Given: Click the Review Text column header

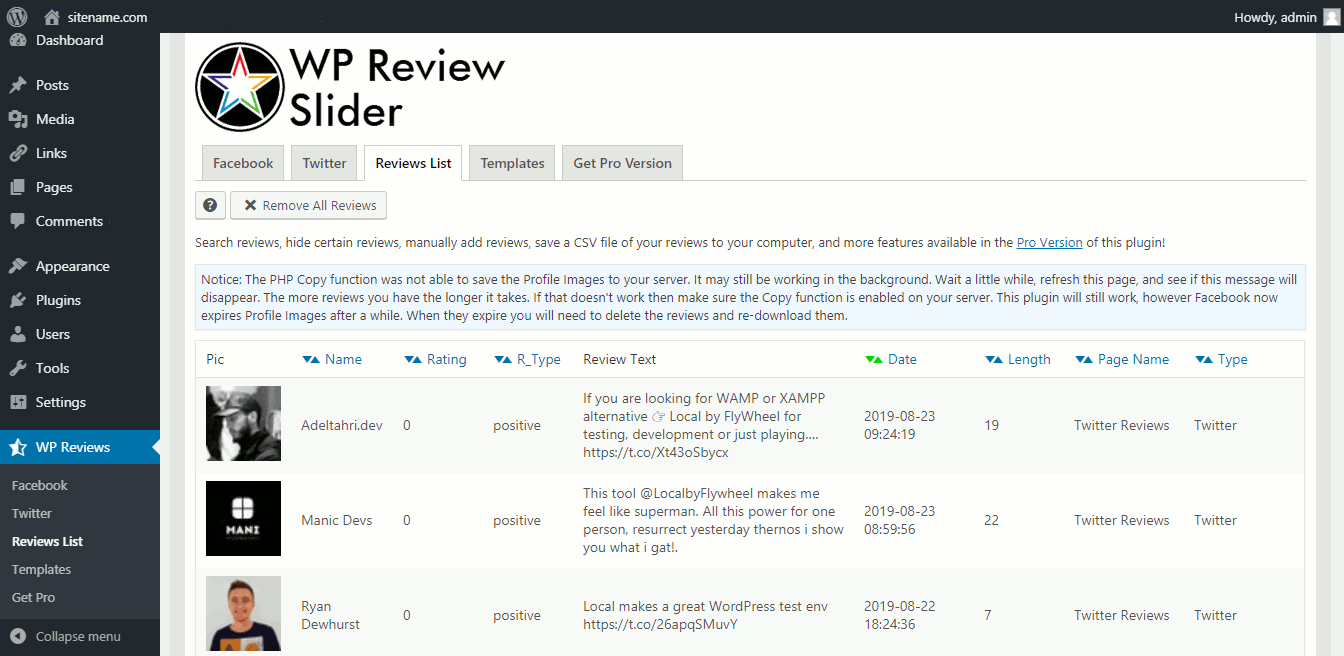Looking at the screenshot, I should (620, 359).
